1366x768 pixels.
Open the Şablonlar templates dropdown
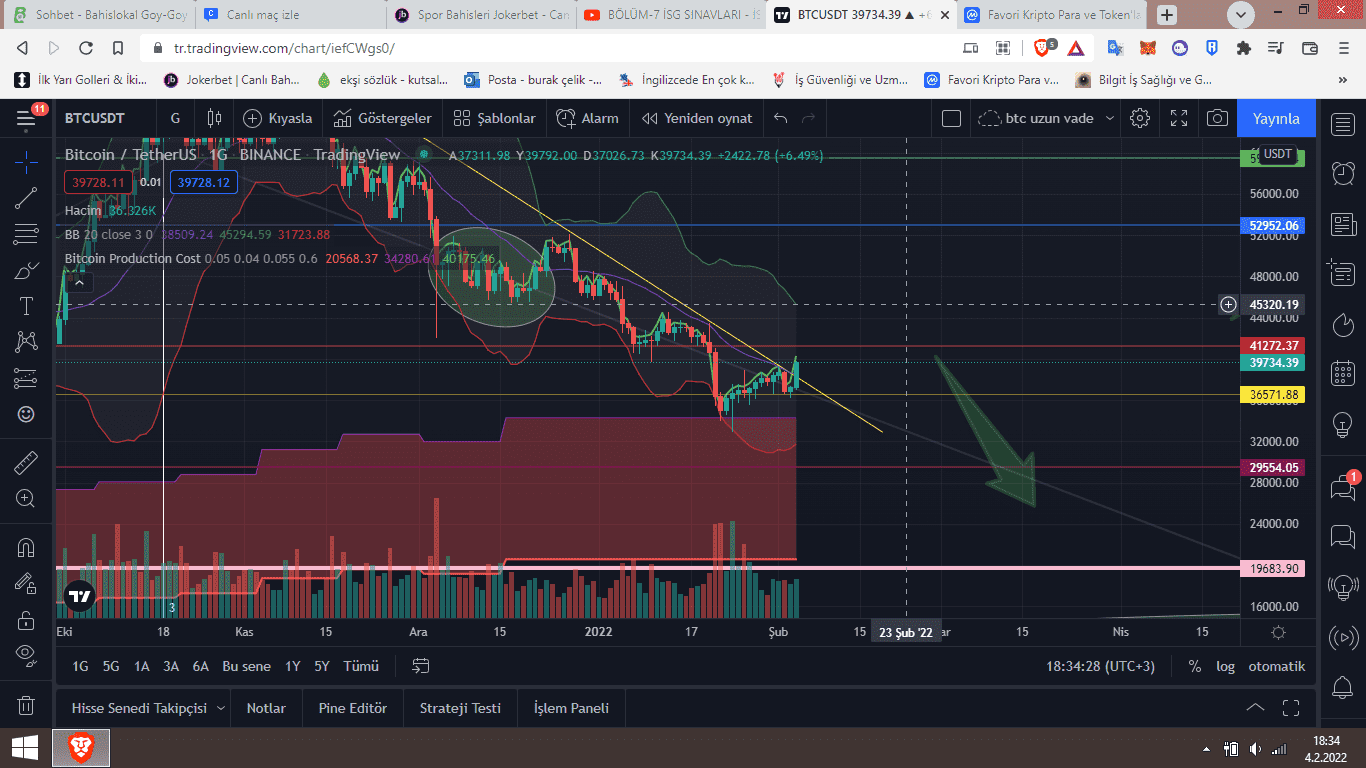tap(495, 118)
